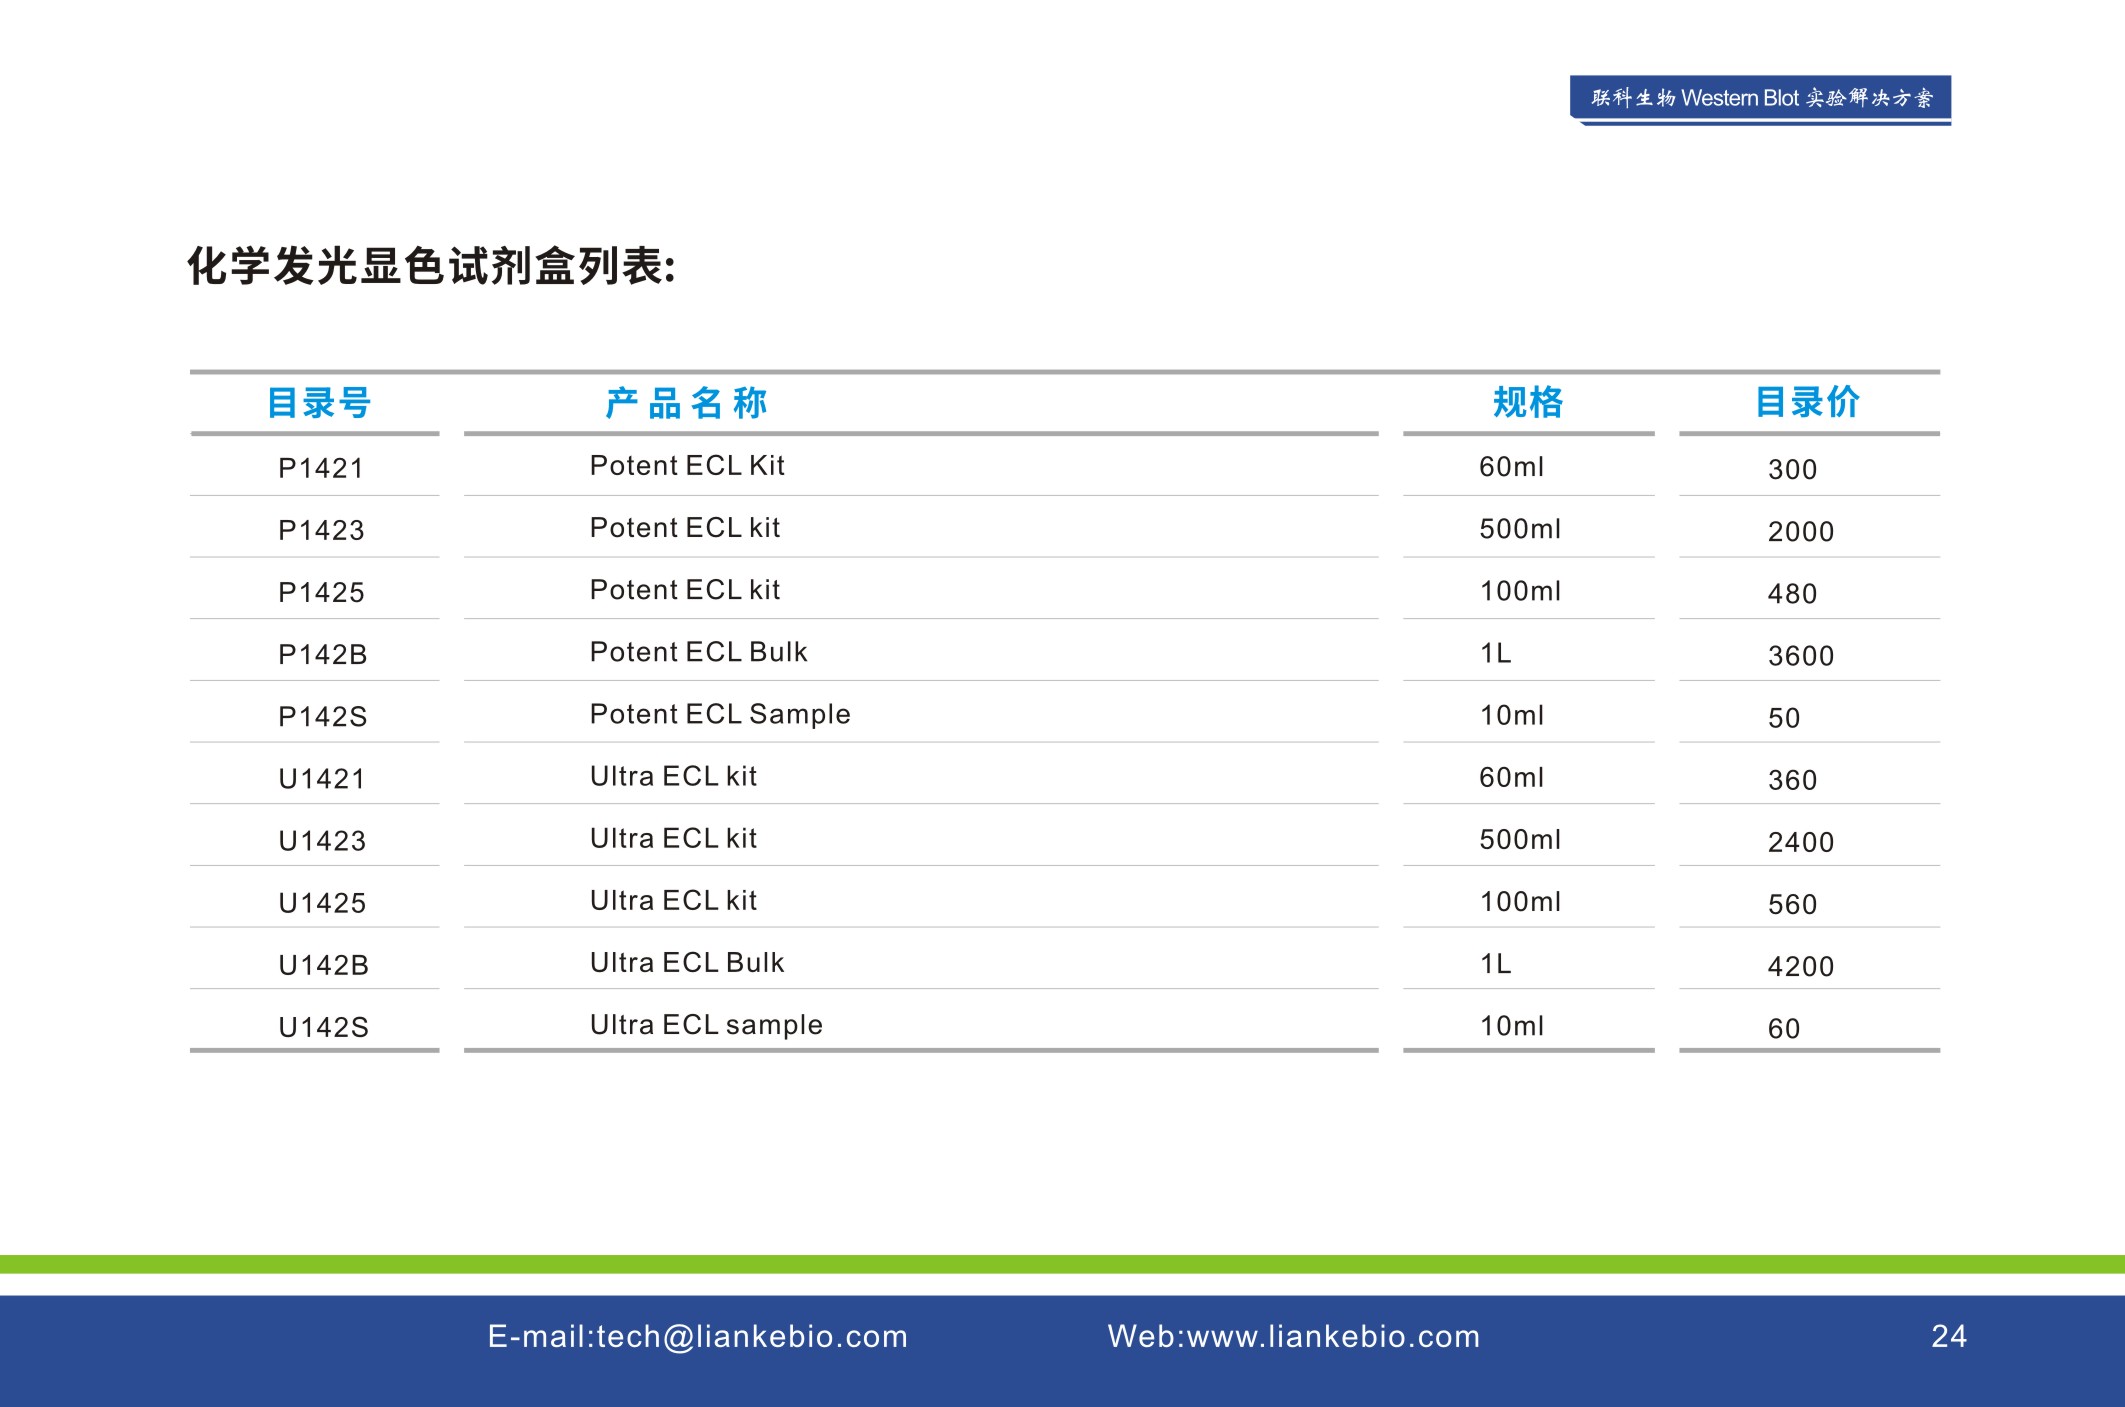The width and height of the screenshot is (2125, 1407).
Task: Click the 目录号 column header
Action: tap(319, 403)
